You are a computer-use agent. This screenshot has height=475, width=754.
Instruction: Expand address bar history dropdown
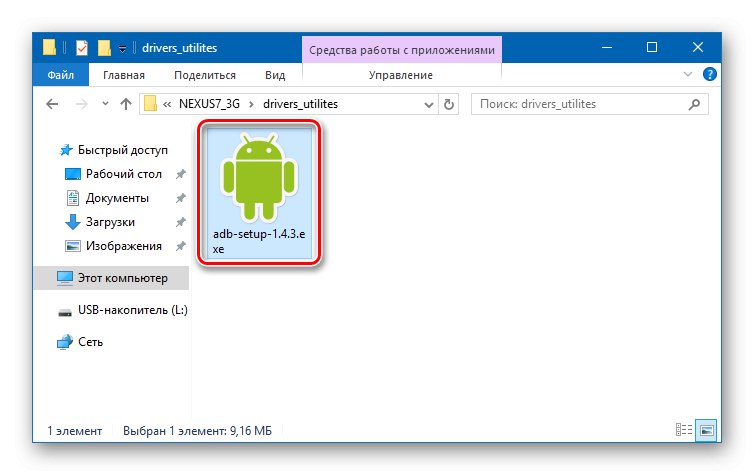coord(428,104)
